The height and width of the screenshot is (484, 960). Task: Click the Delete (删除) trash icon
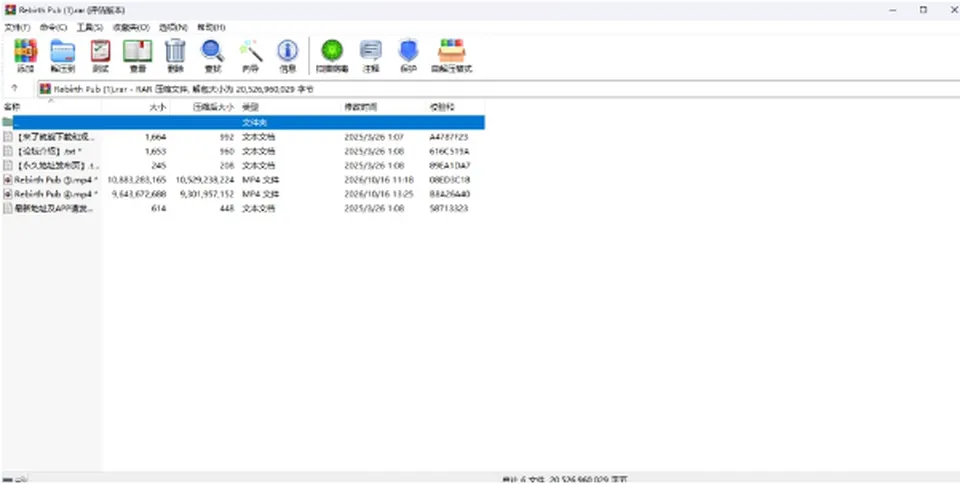[x=175, y=56]
